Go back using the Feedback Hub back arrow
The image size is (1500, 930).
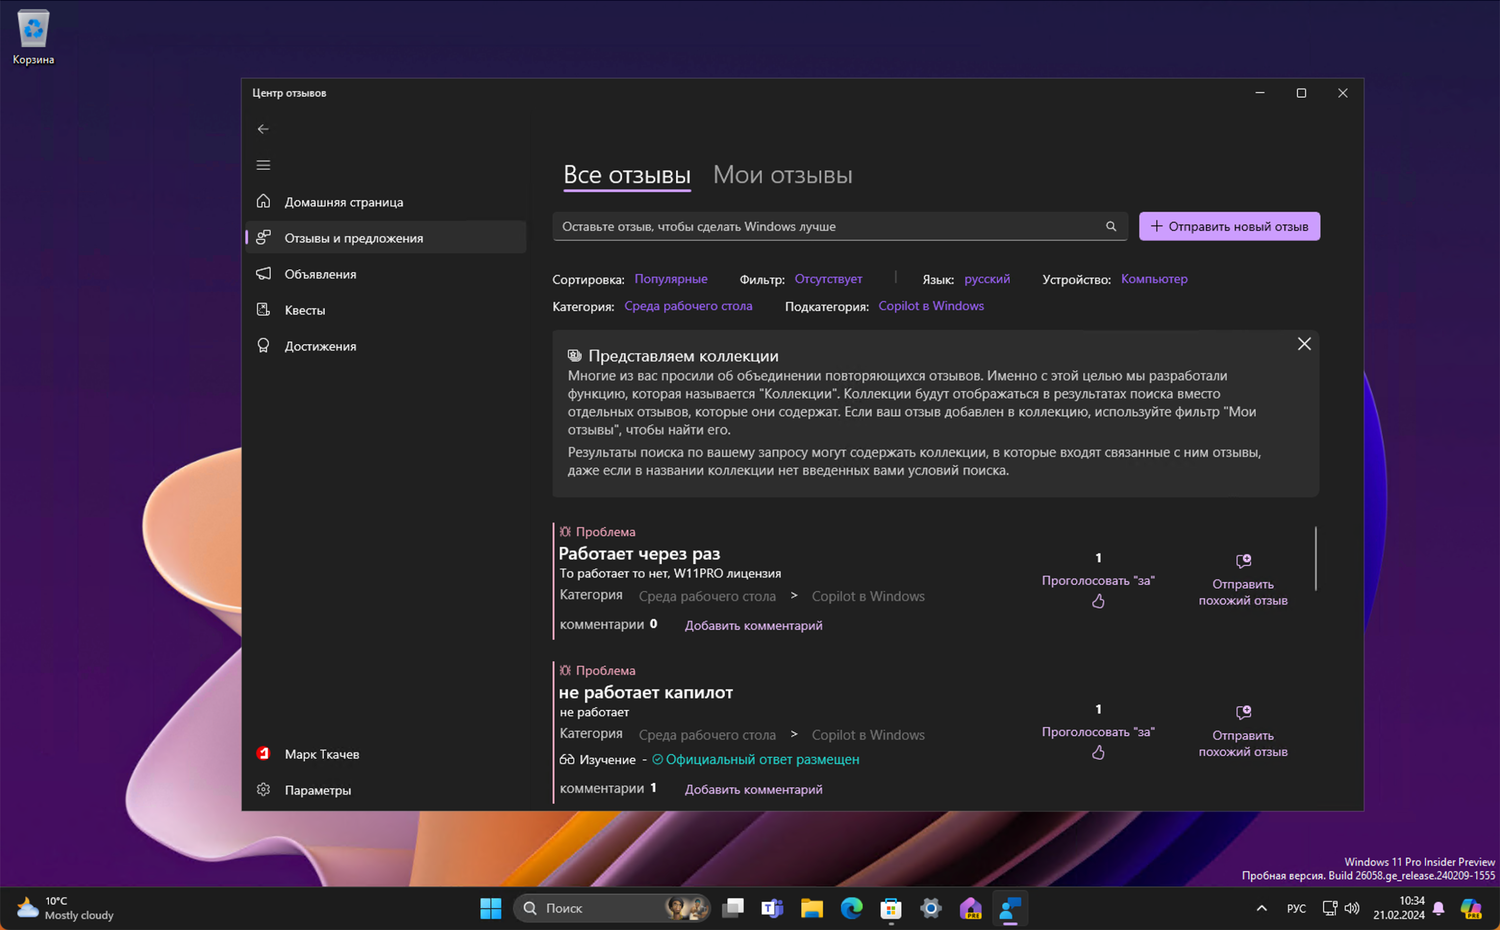pyautogui.click(x=263, y=129)
